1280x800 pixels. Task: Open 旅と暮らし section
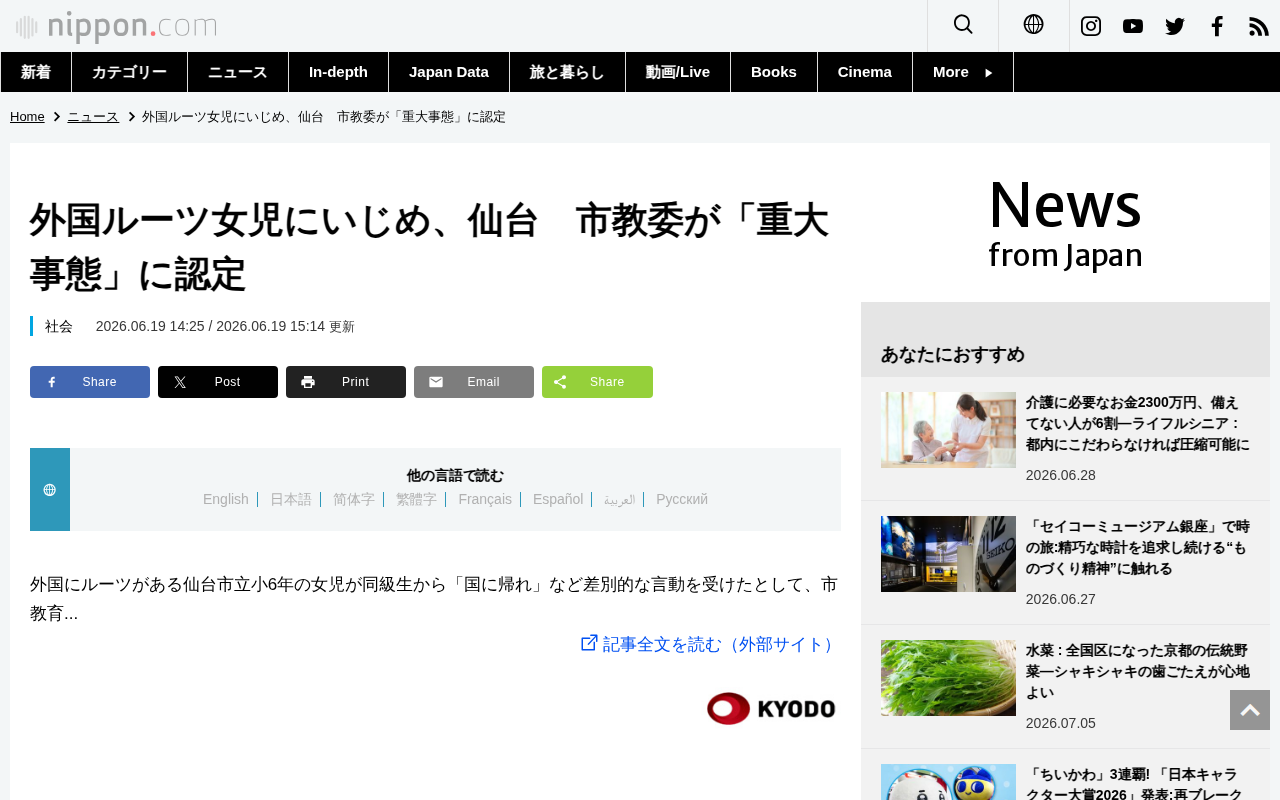(x=568, y=72)
